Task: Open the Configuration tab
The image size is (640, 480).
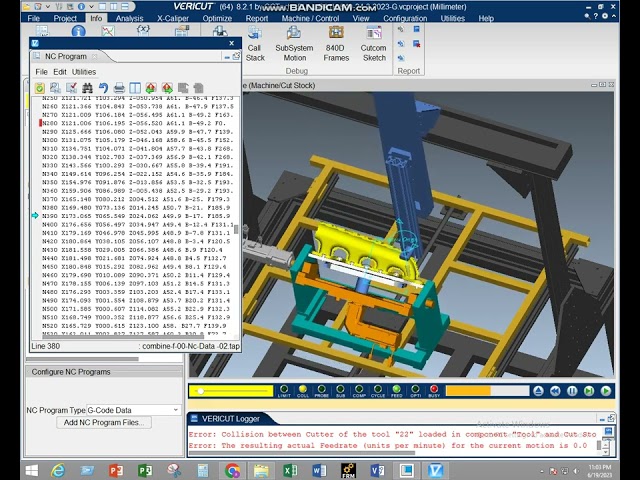Action: (x=405, y=18)
